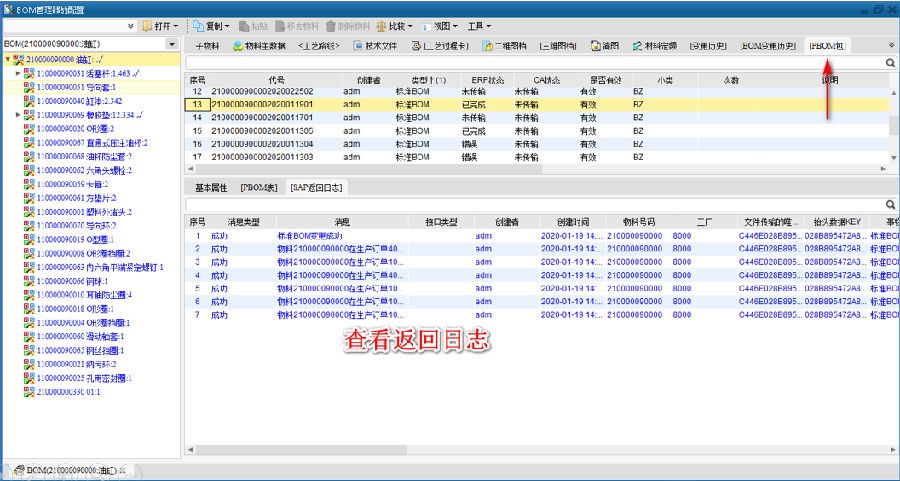Open the 比较 compare tool
Screen dimensions: 900x481
coord(382,25)
